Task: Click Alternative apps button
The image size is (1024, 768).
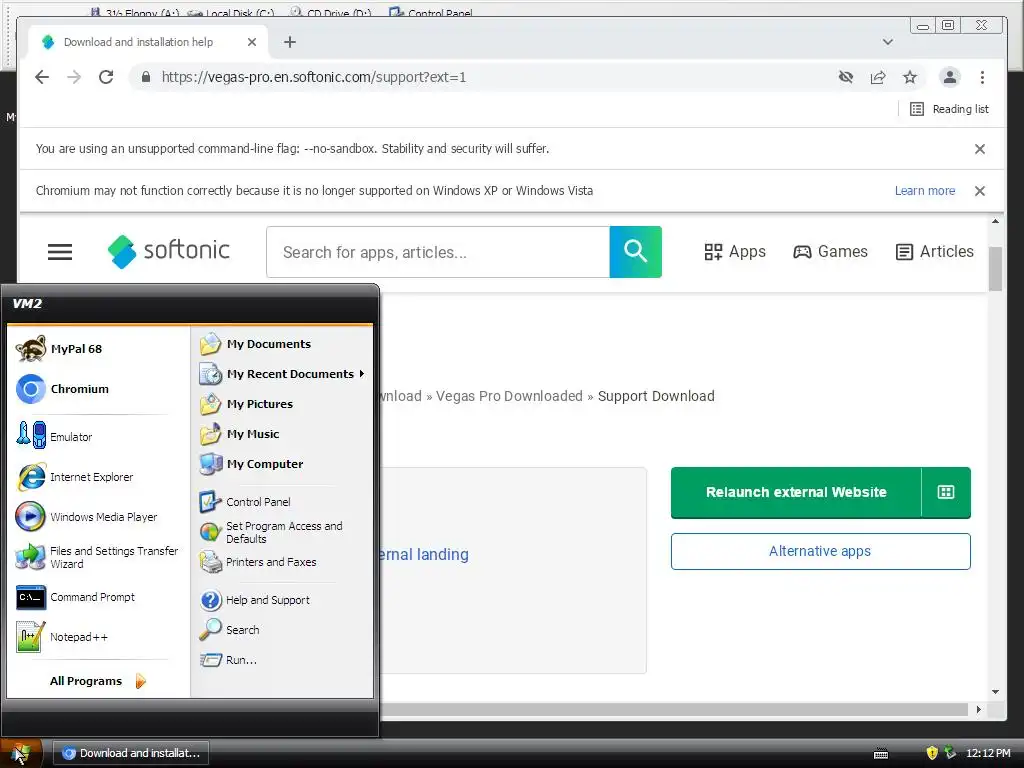Action: click(820, 551)
